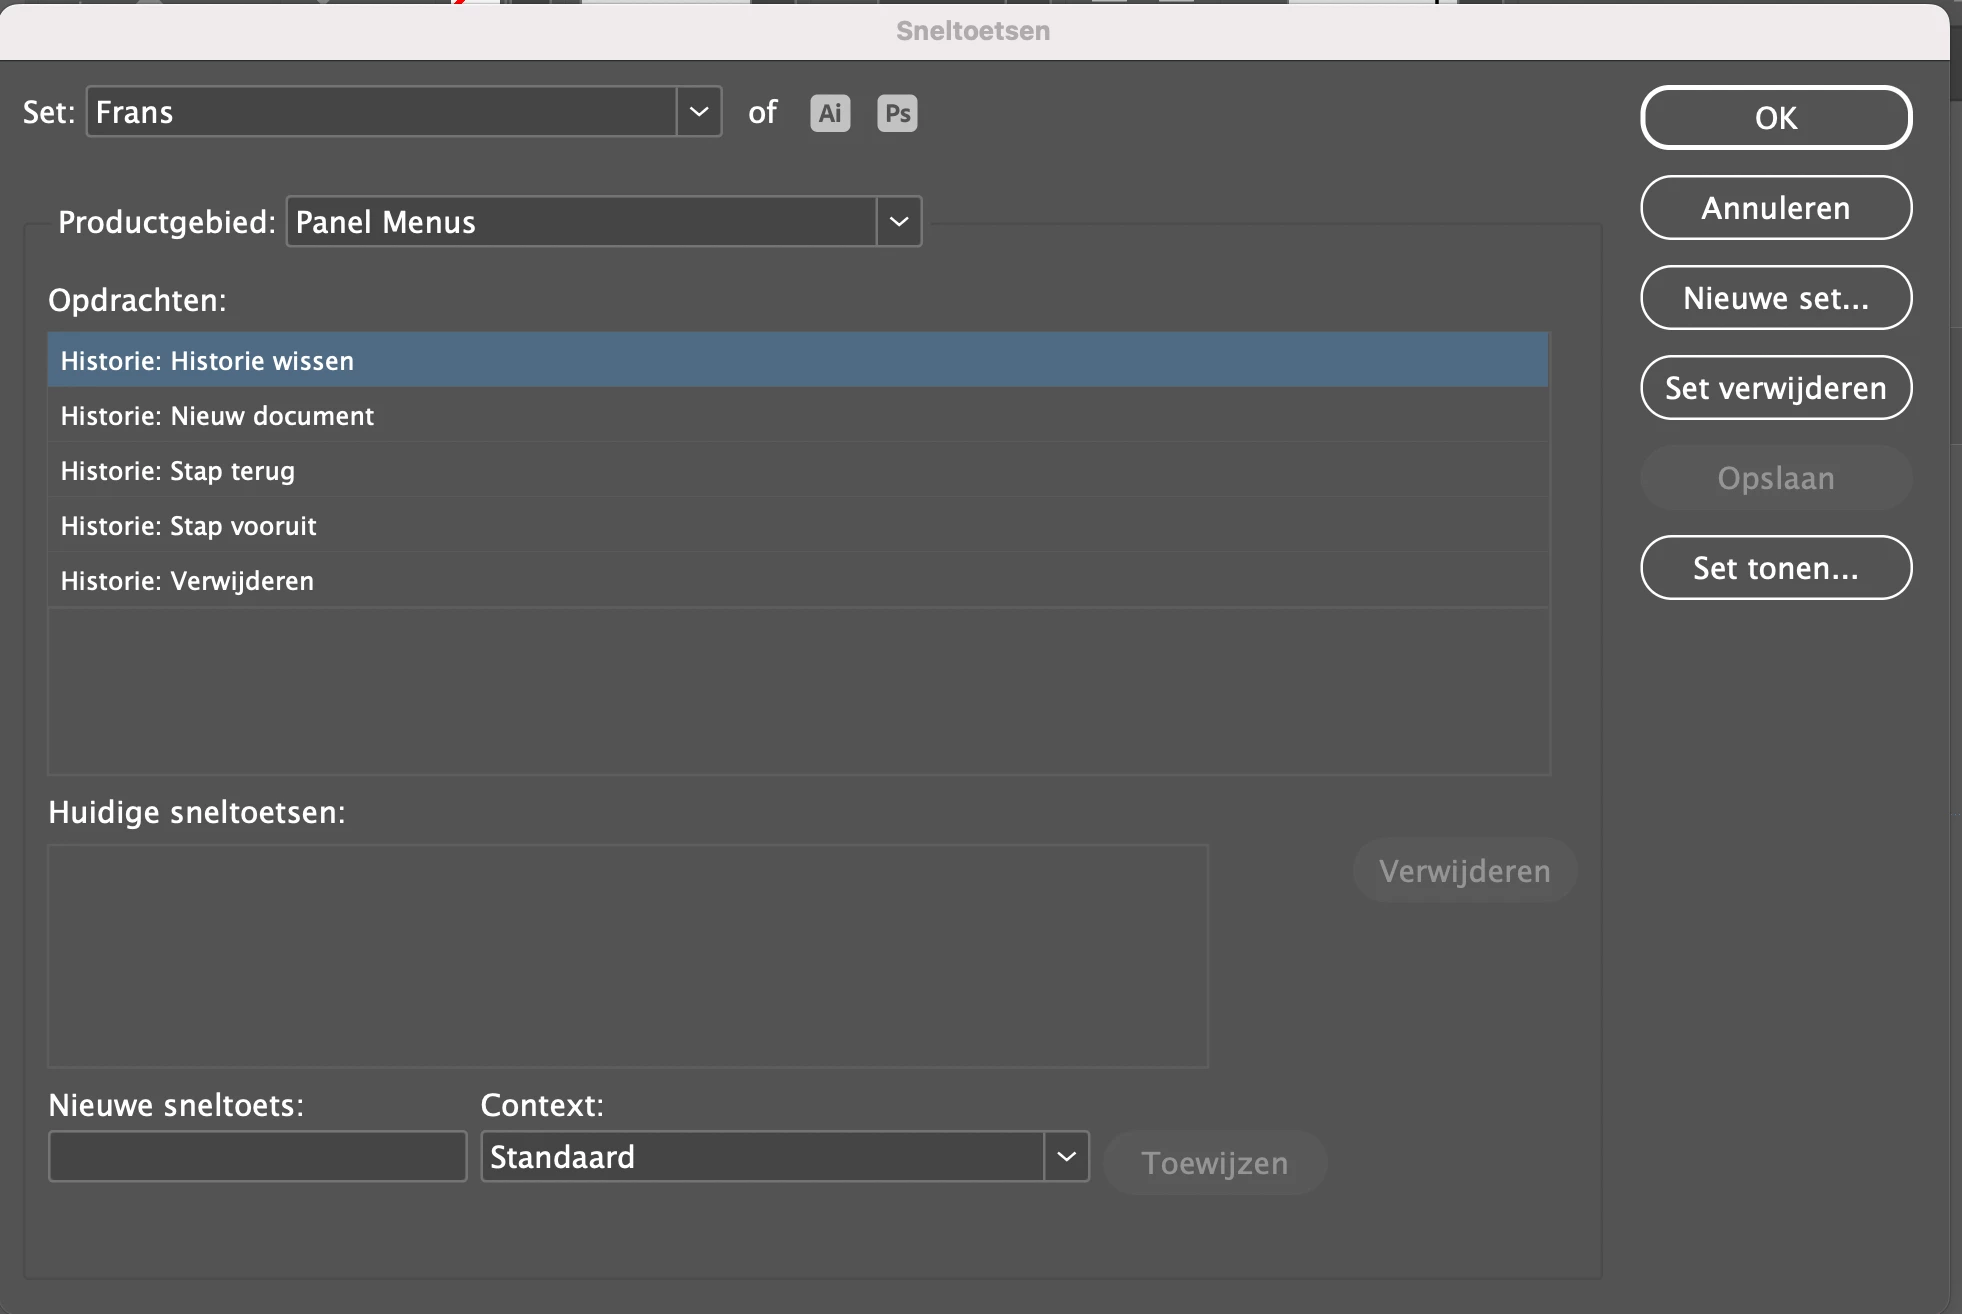
Task: Click the 'Set verwijderen' button
Action: (x=1775, y=388)
